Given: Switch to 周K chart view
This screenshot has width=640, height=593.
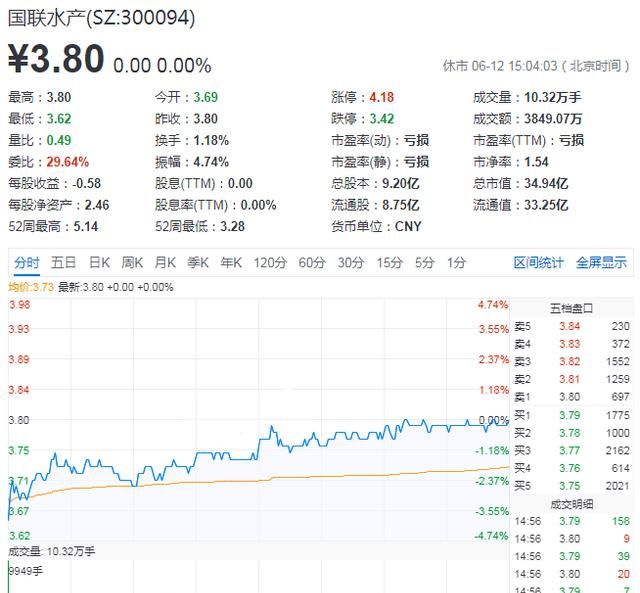Looking at the screenshot, I should coord(132,262).
